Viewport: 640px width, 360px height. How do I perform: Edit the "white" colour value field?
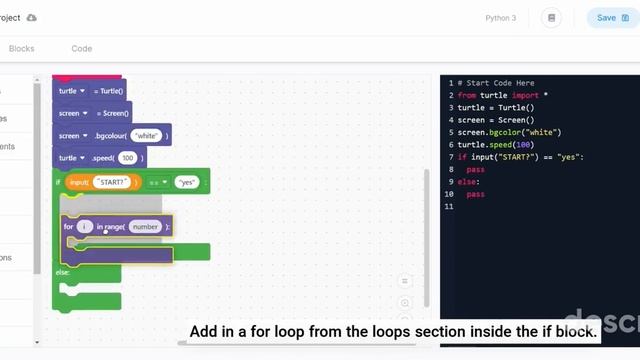pos(146,136)
